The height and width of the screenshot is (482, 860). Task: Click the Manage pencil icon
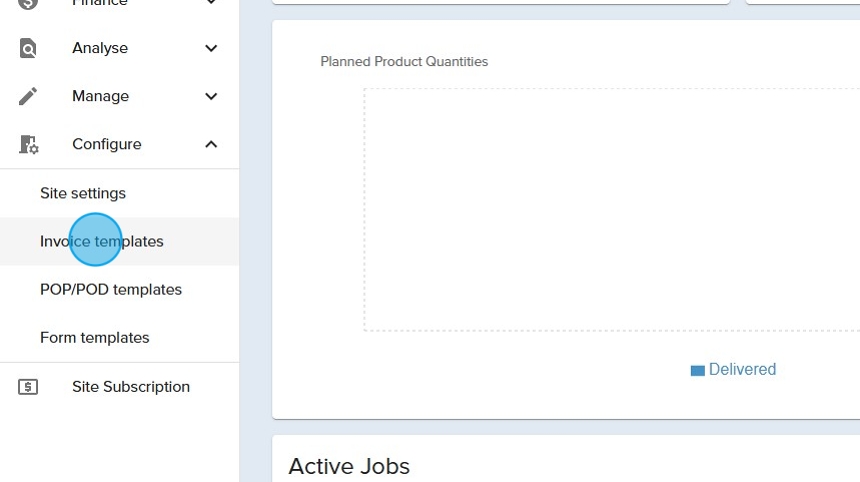[28, 96]
